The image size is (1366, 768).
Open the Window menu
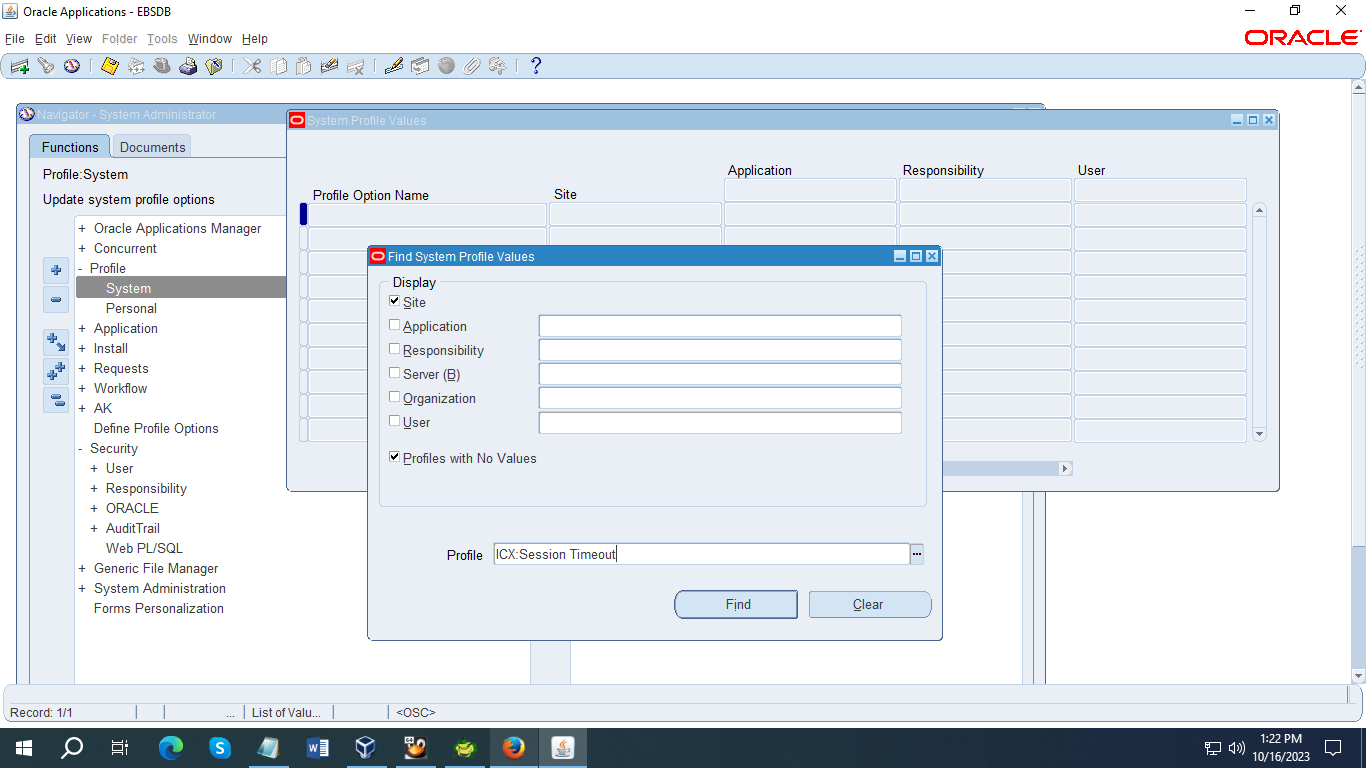[x=210, y=39]
